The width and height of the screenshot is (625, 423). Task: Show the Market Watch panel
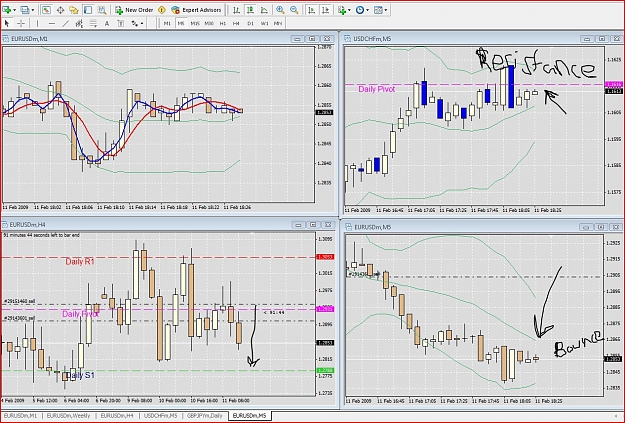pos(46,10)
